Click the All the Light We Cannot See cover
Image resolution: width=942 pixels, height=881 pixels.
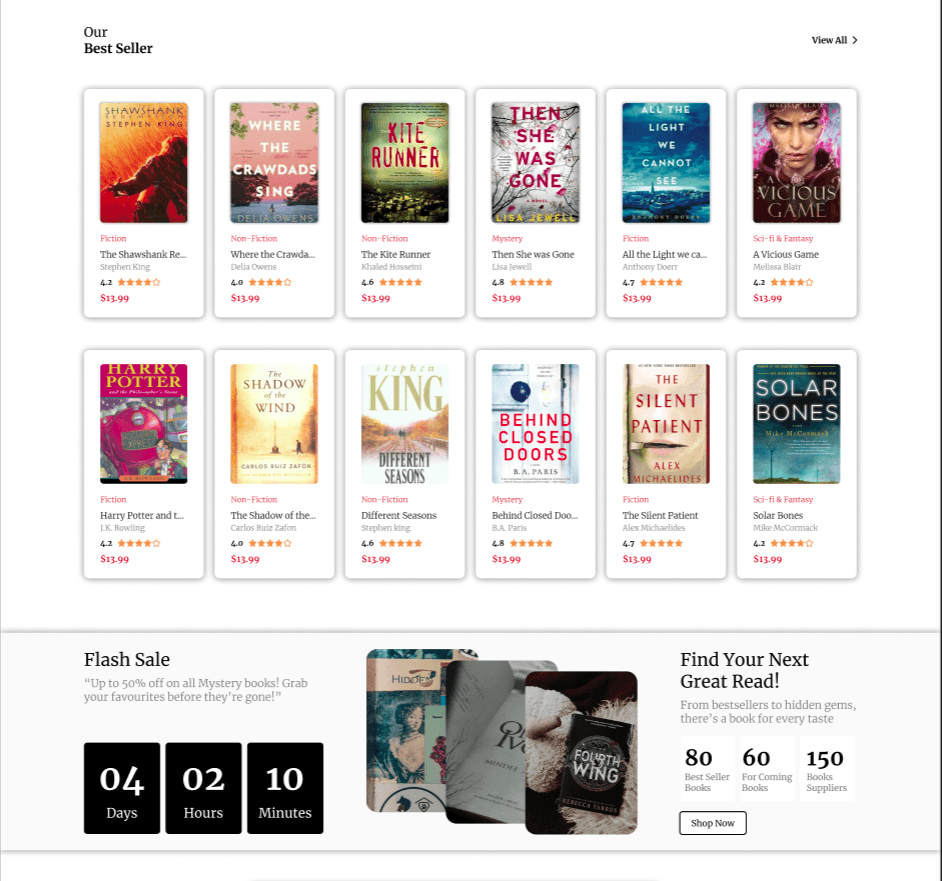[666, 163]
